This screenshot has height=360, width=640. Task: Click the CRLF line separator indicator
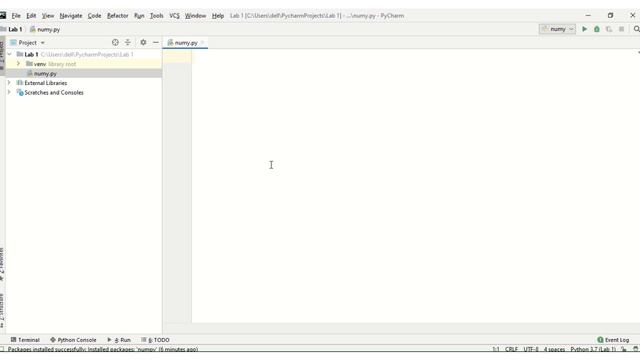[x=511, y=349]
